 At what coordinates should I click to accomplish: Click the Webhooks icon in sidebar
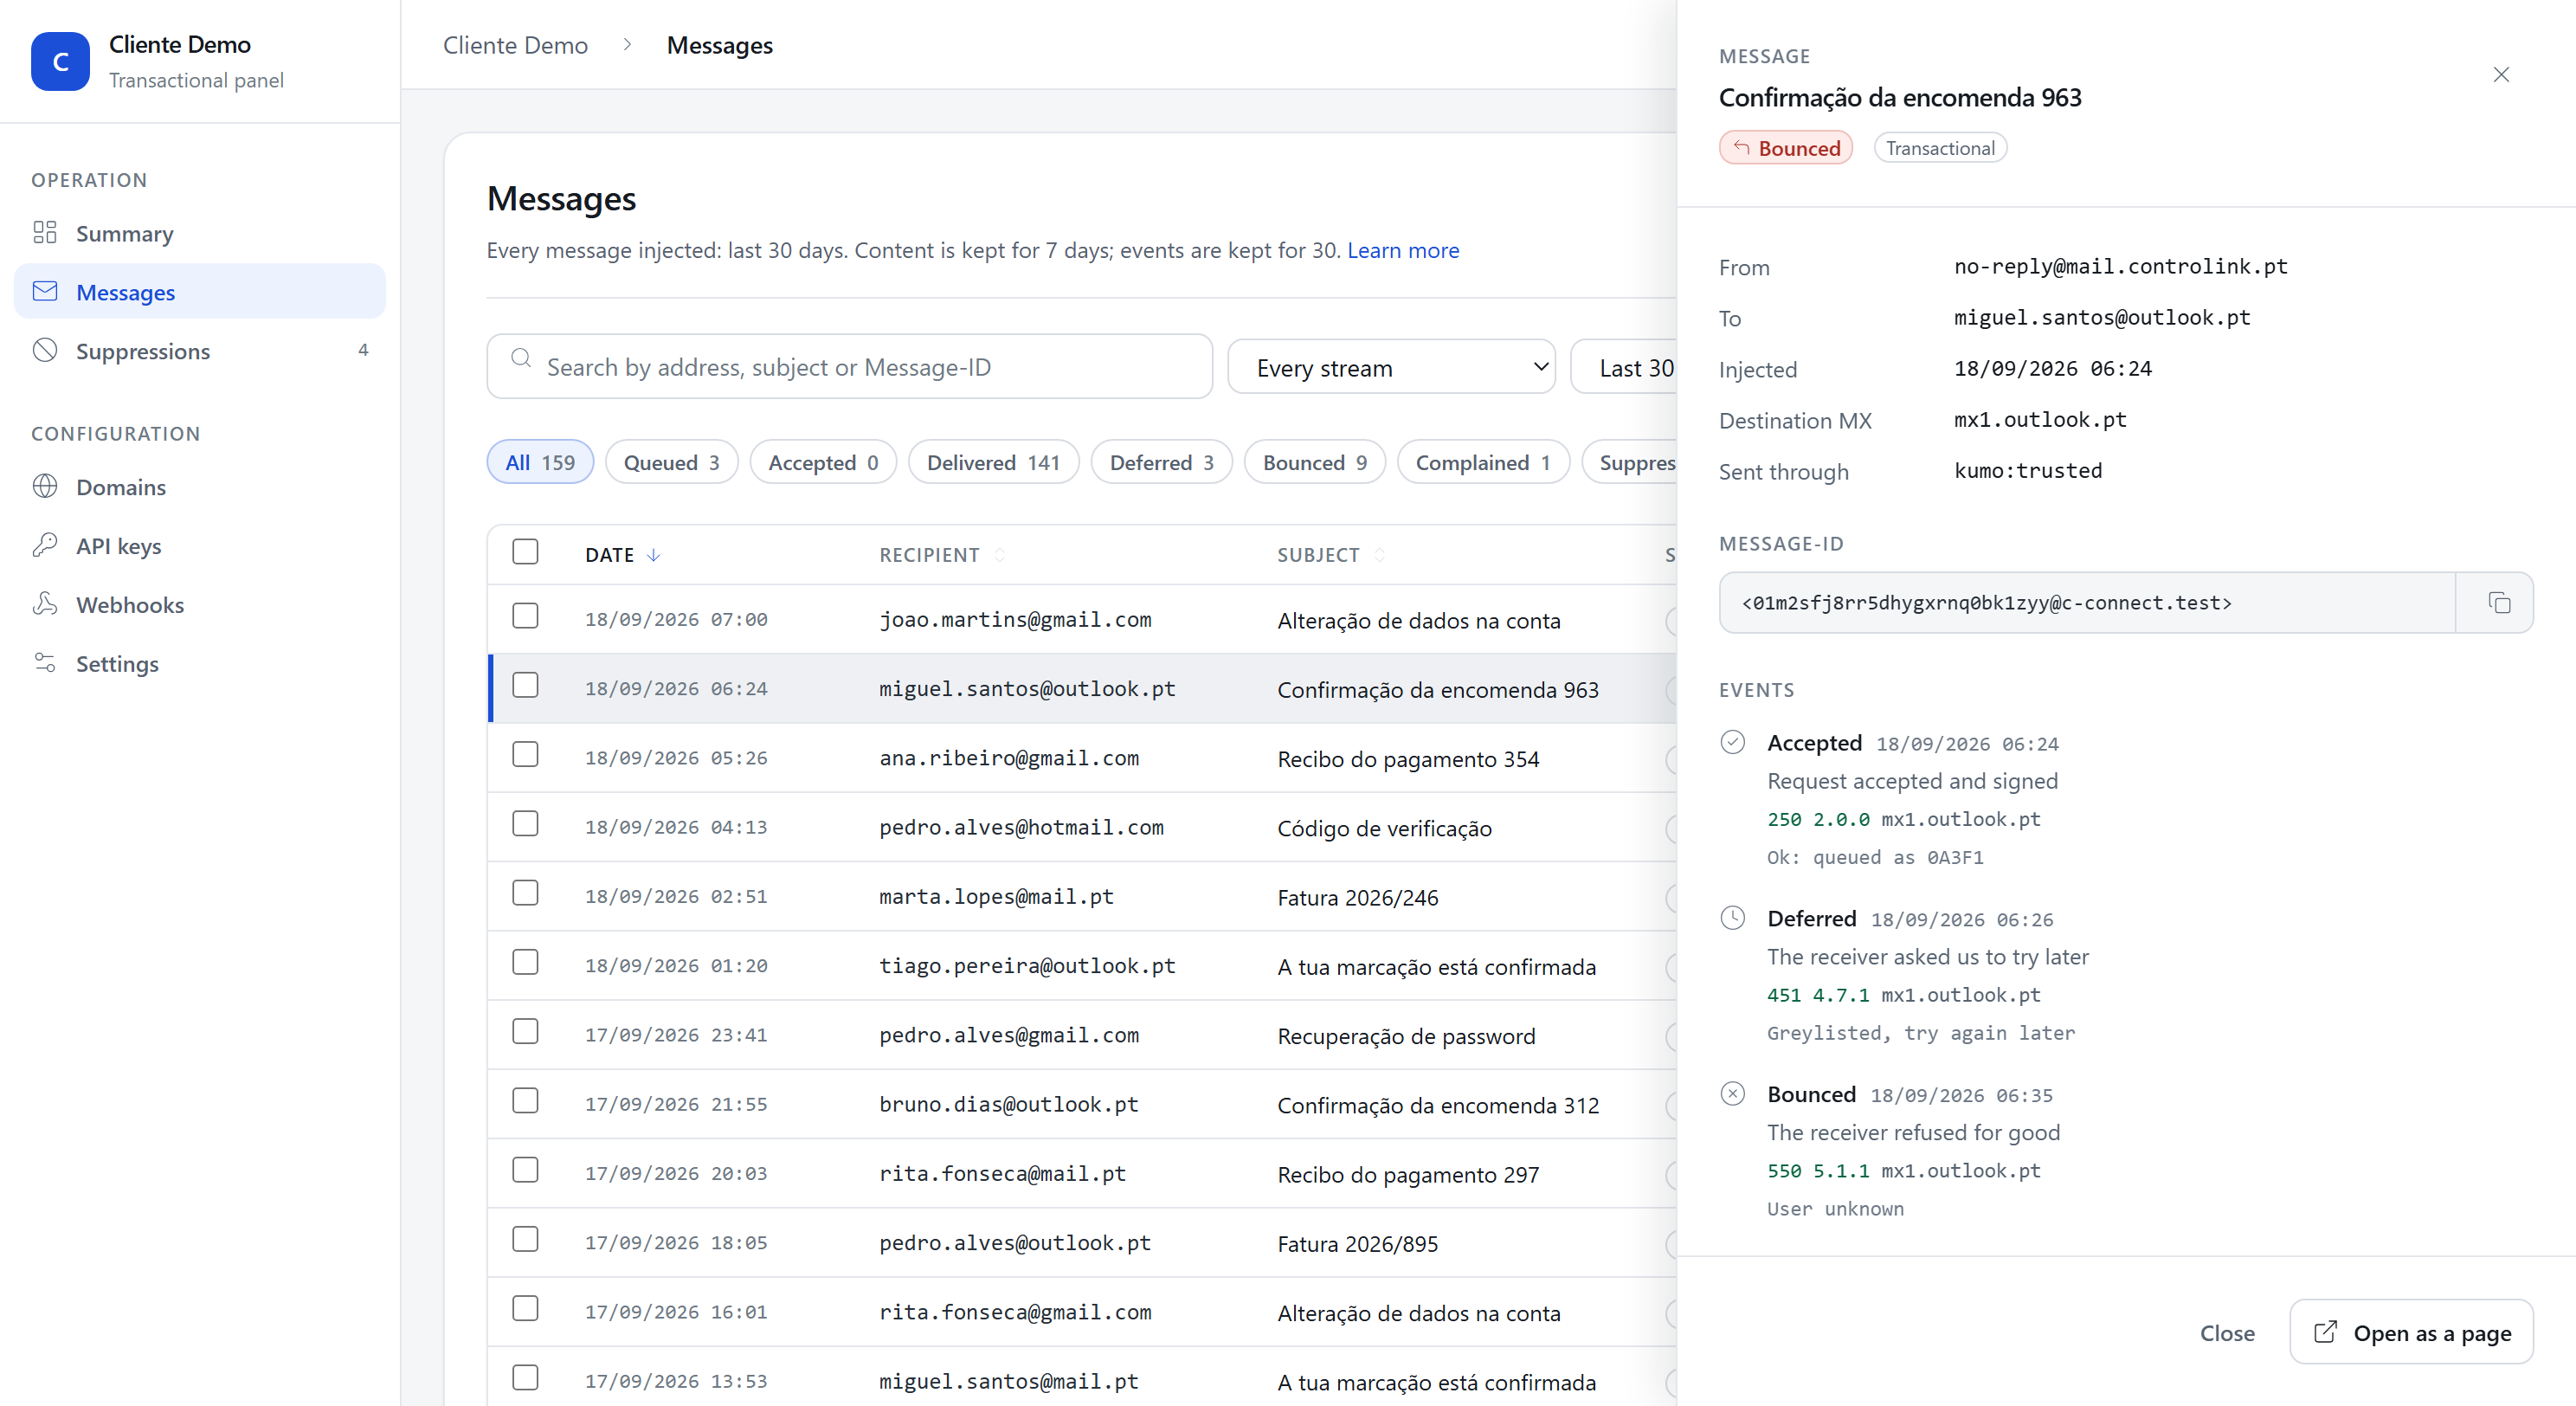45,604
